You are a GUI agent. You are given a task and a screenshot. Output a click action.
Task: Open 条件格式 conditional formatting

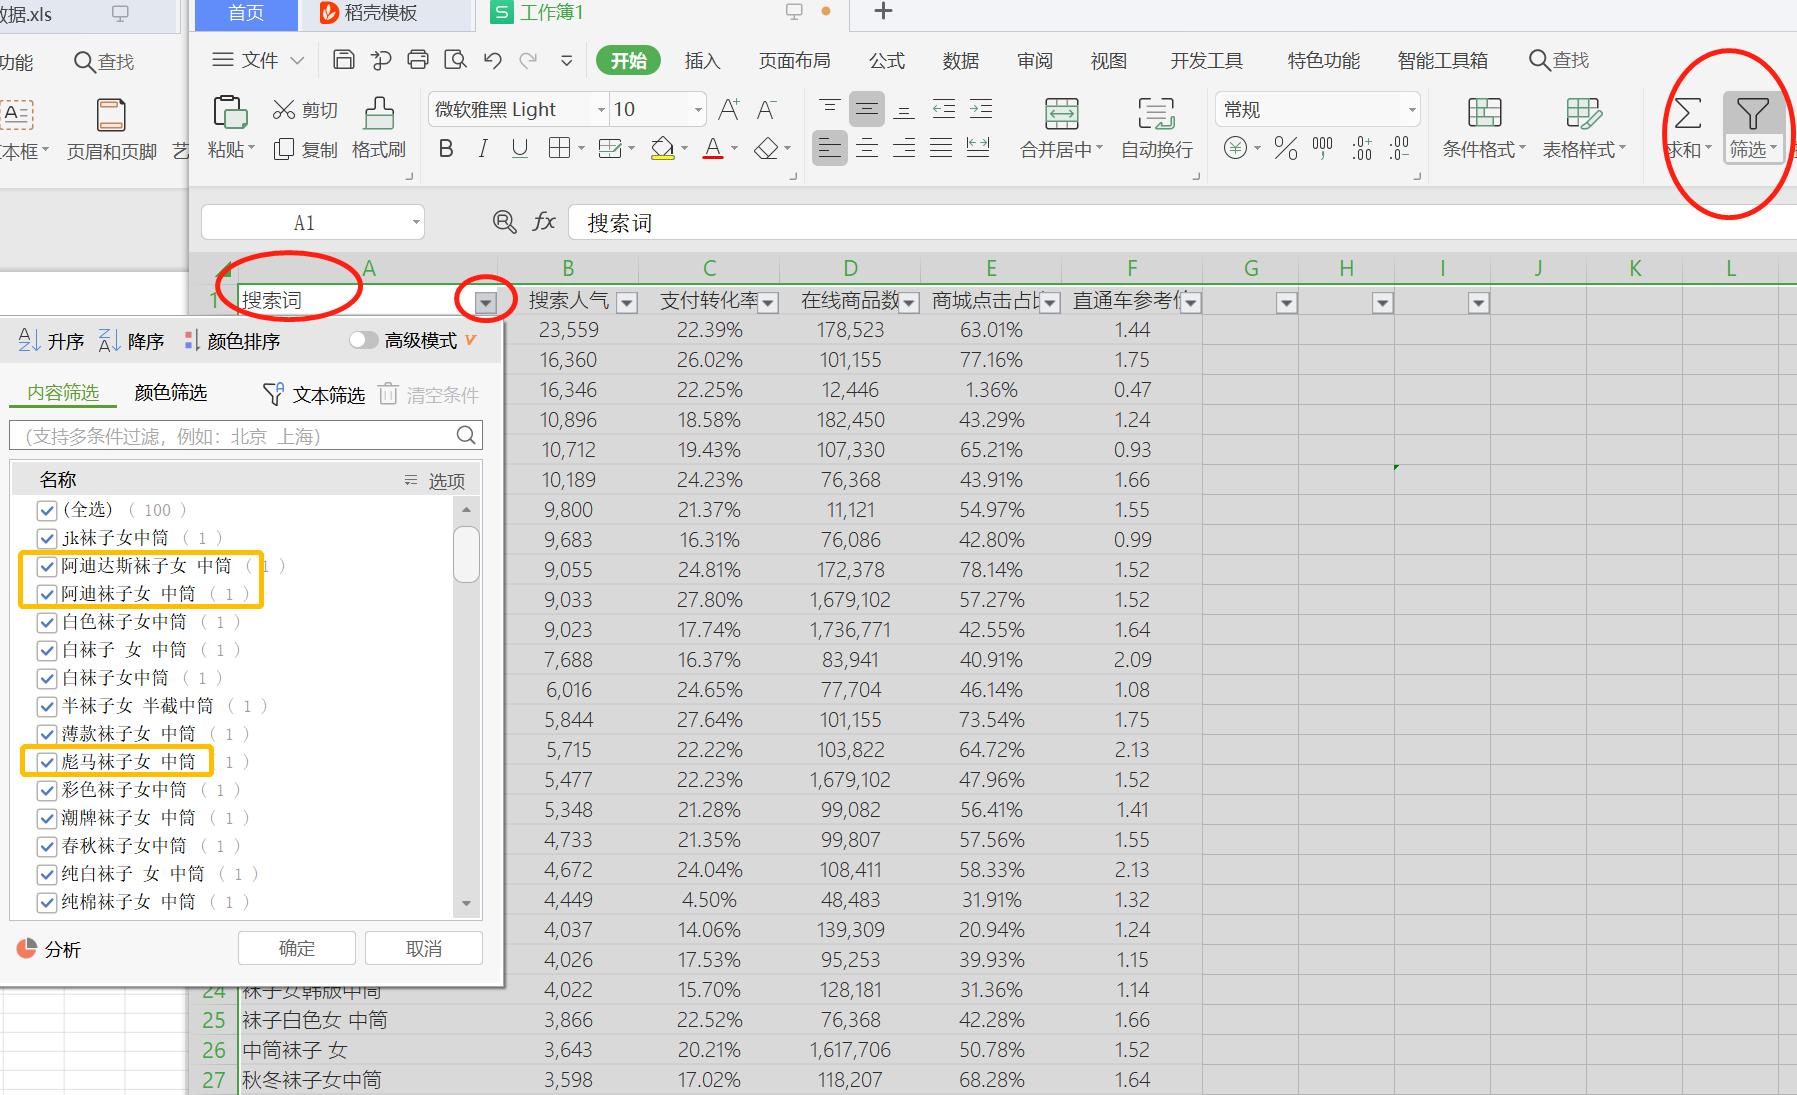(x=1482, y=128)
